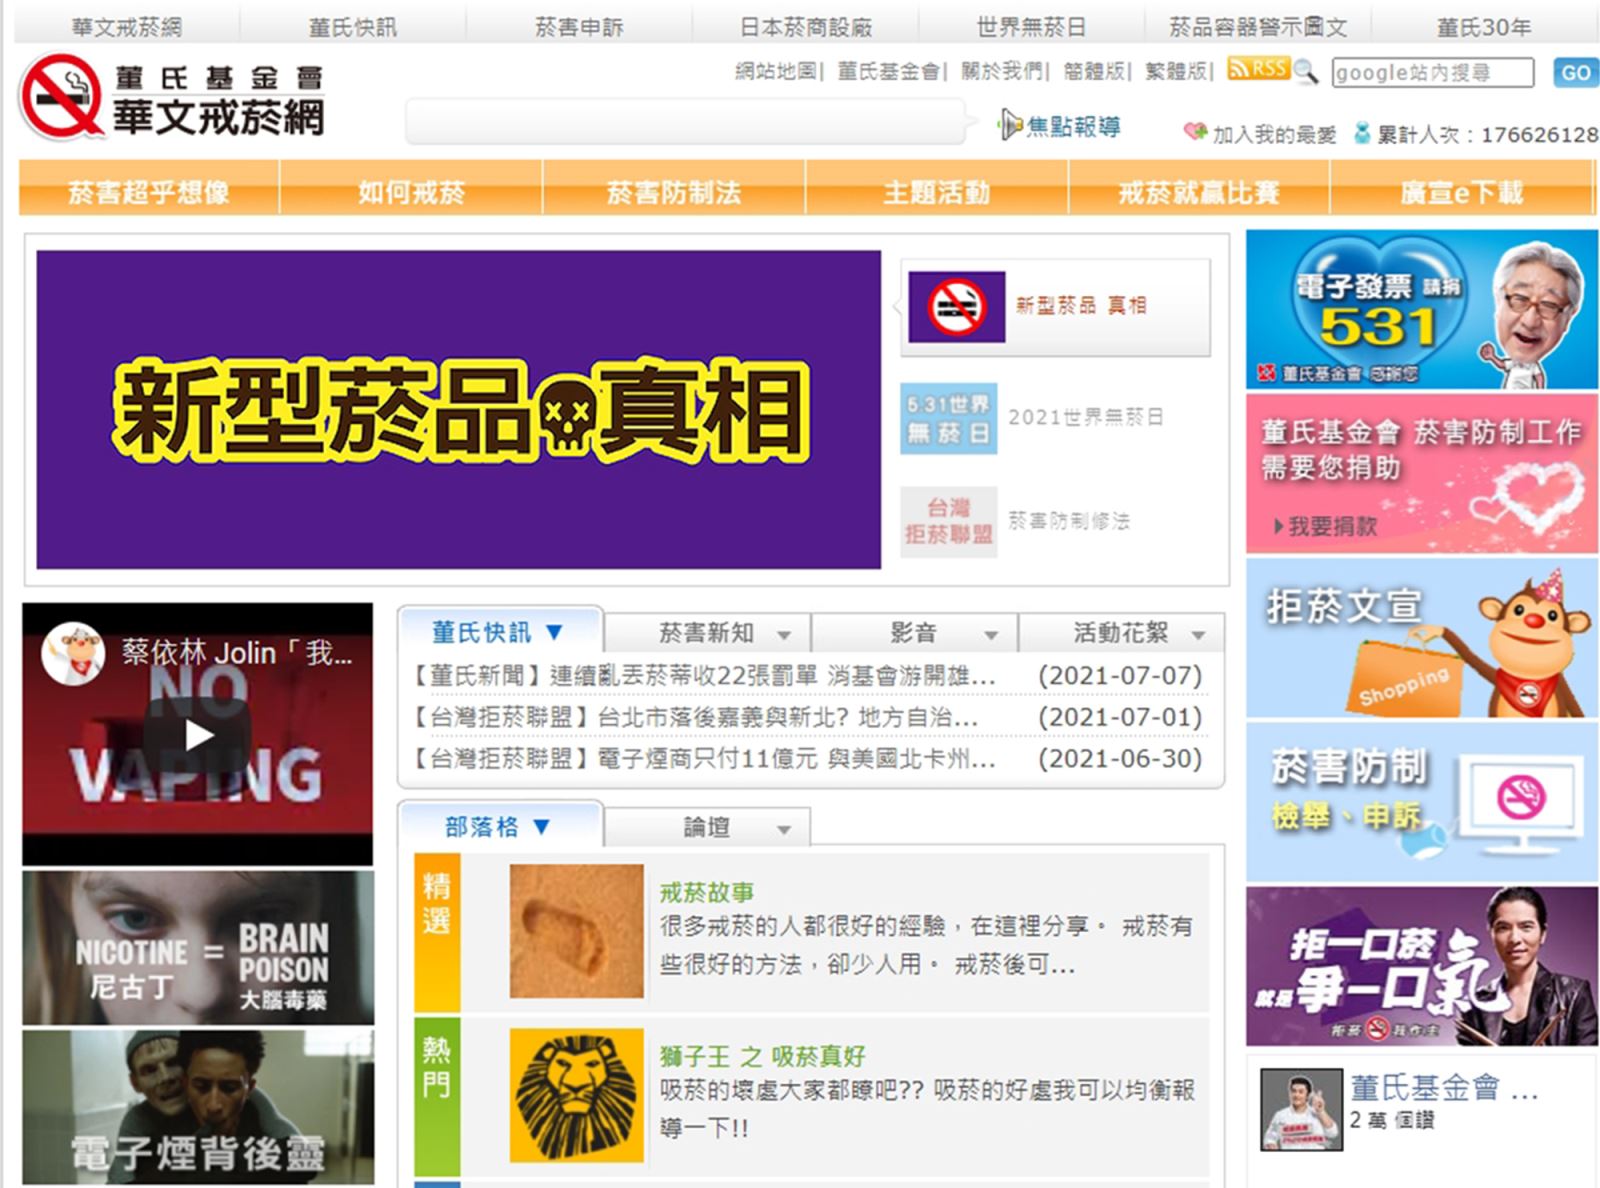The width and height of the screenshot is (1600, 1188).
Task: Open the 拒菸文宣 shopping banner
Action: (x=1421, y=638)
